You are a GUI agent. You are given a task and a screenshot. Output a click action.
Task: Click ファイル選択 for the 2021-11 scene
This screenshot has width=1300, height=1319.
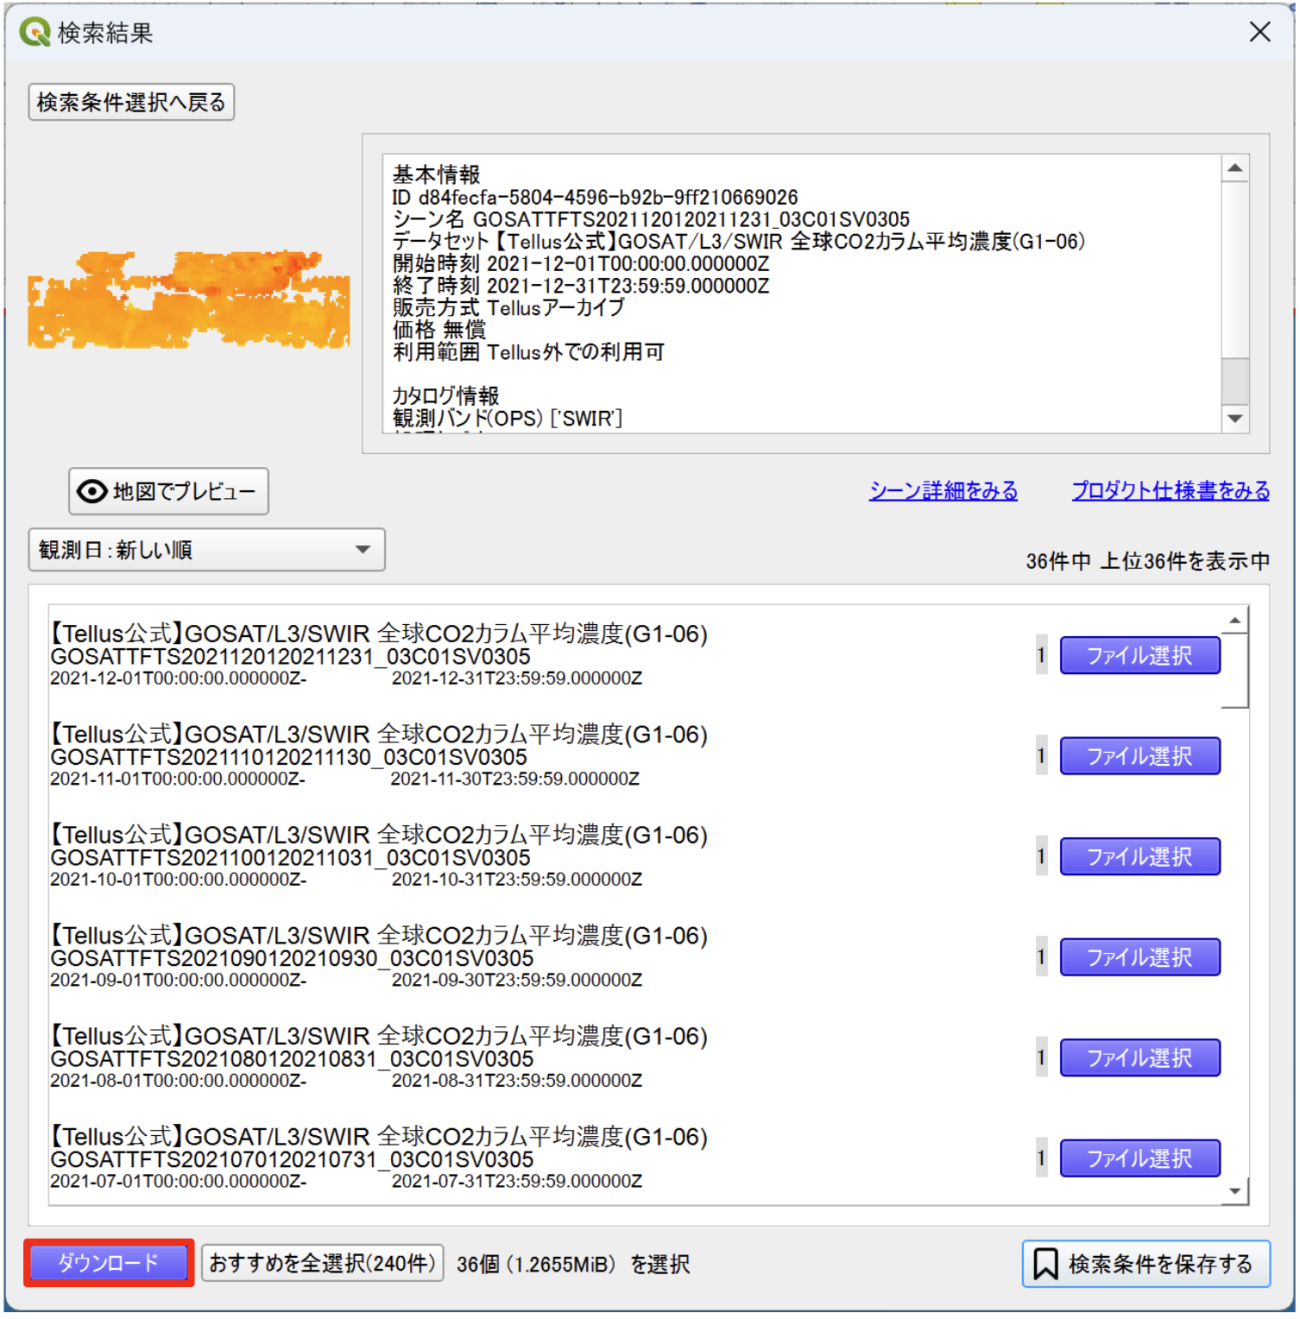pyautogui.click(x=1139, y=756)
